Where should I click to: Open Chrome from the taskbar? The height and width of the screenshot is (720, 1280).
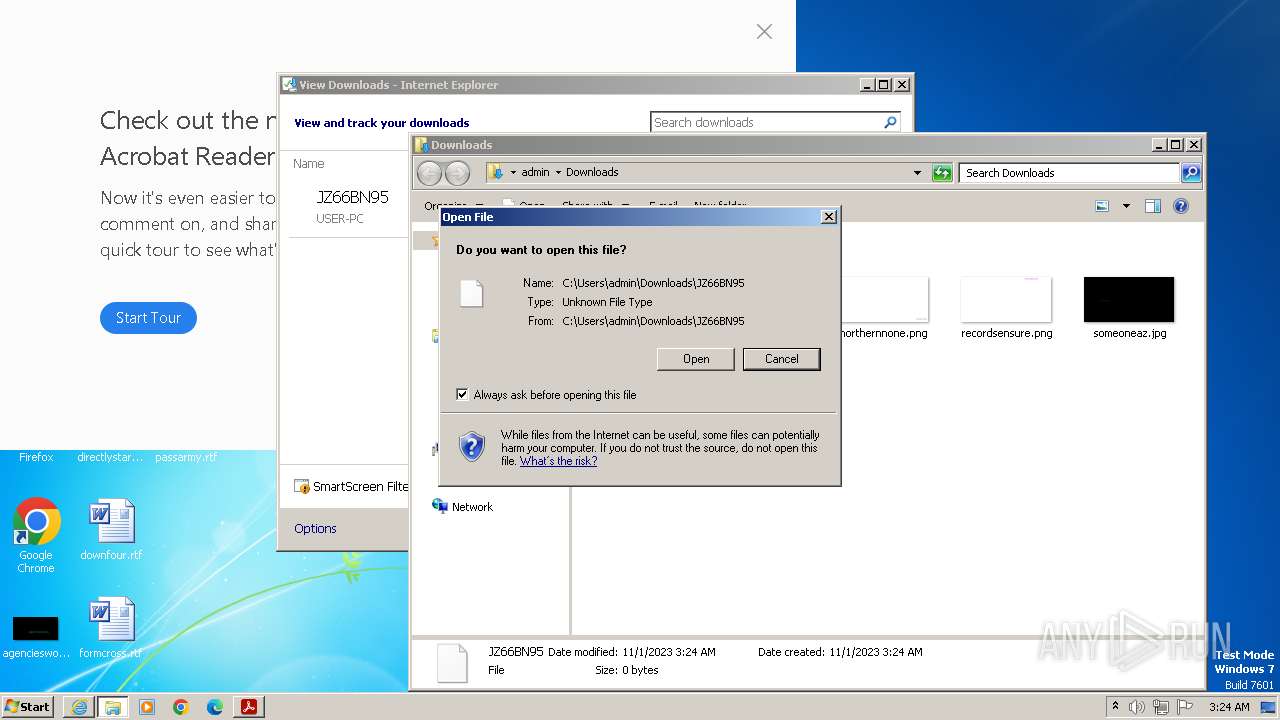pos(181,707)
